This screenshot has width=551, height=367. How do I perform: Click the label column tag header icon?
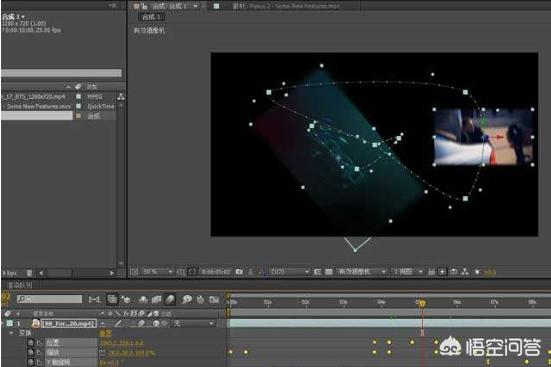tap(78, 86)
